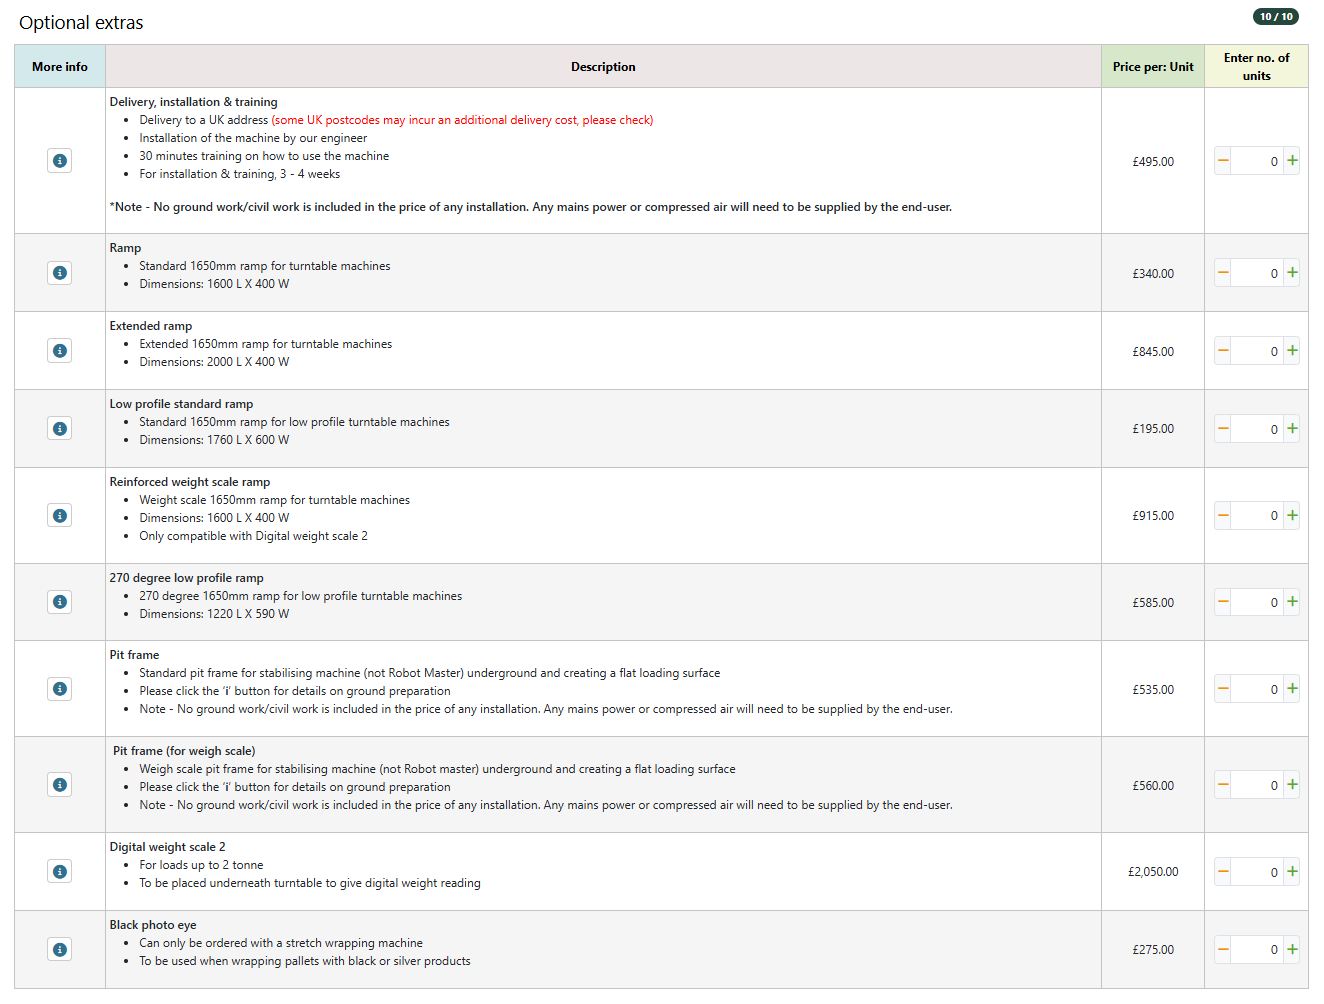Show info for 270 degree low profile ramp
Viewport: 1324px width, 1004px height.
(x=60, y=602)
